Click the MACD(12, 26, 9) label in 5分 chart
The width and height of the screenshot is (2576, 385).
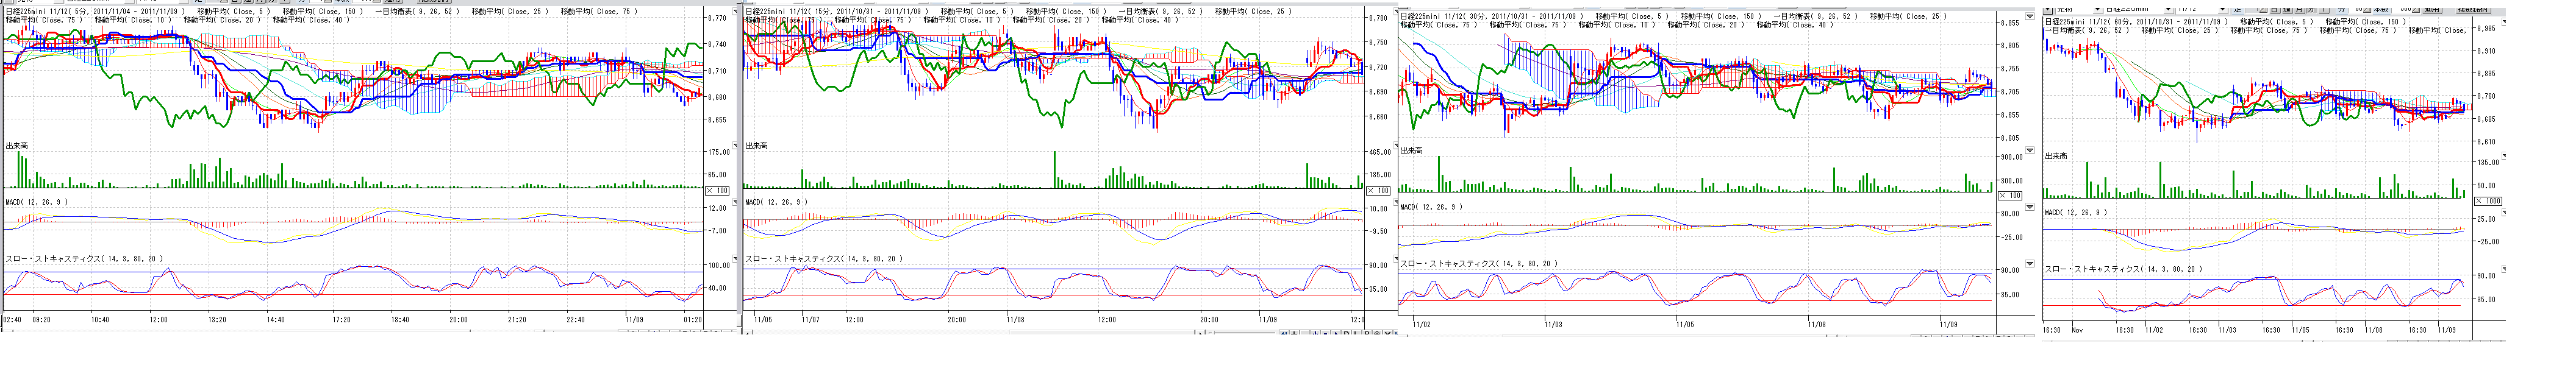(x=36, y=202)
